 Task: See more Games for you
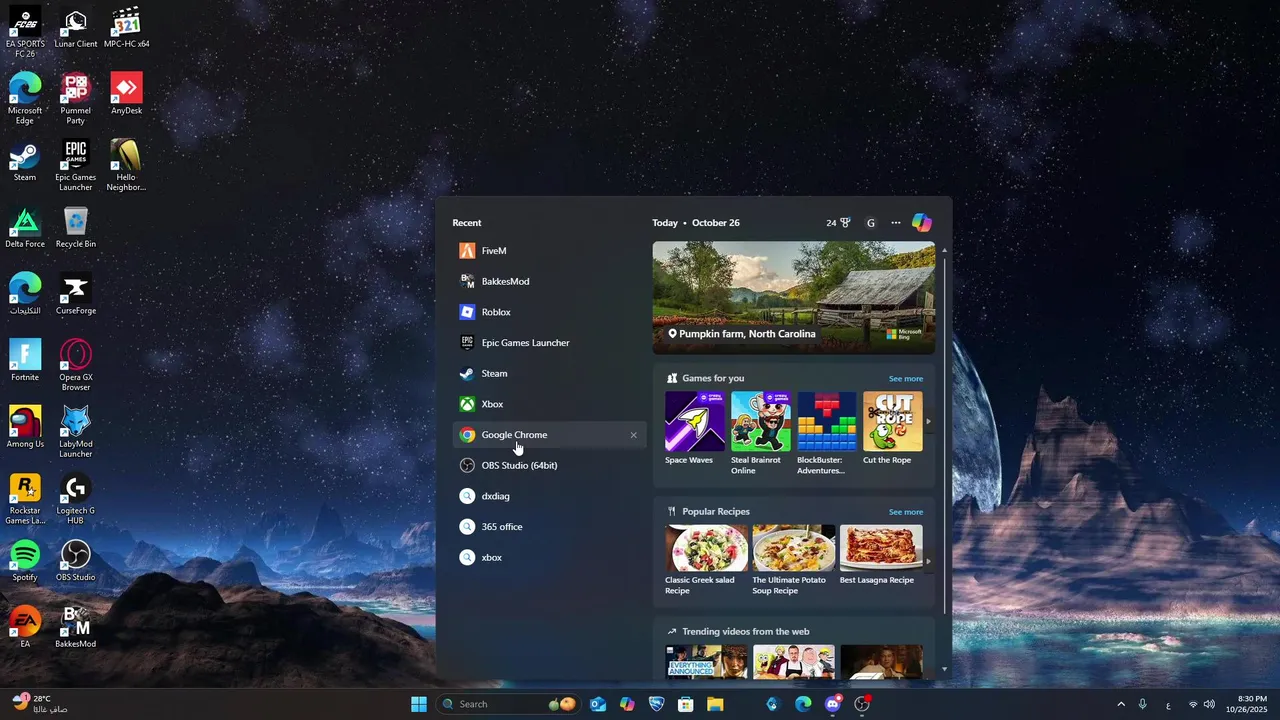pos(906,379)
